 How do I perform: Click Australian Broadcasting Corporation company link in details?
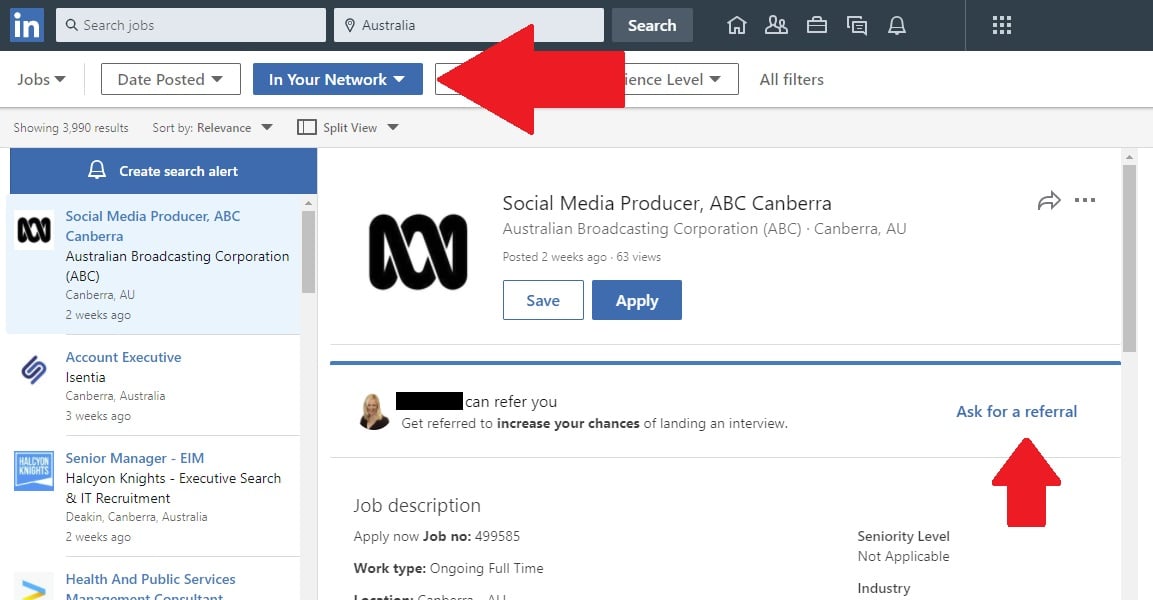[x=652, y=229]
